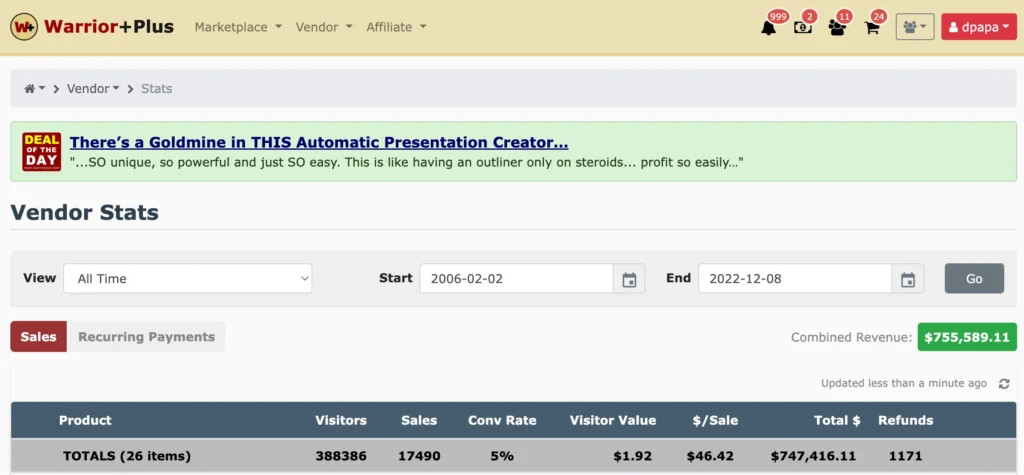This screenshot has width=1024, height=475.
Task: Click 'Updated less than a minute ago' text
Action: tap(904, 384)
